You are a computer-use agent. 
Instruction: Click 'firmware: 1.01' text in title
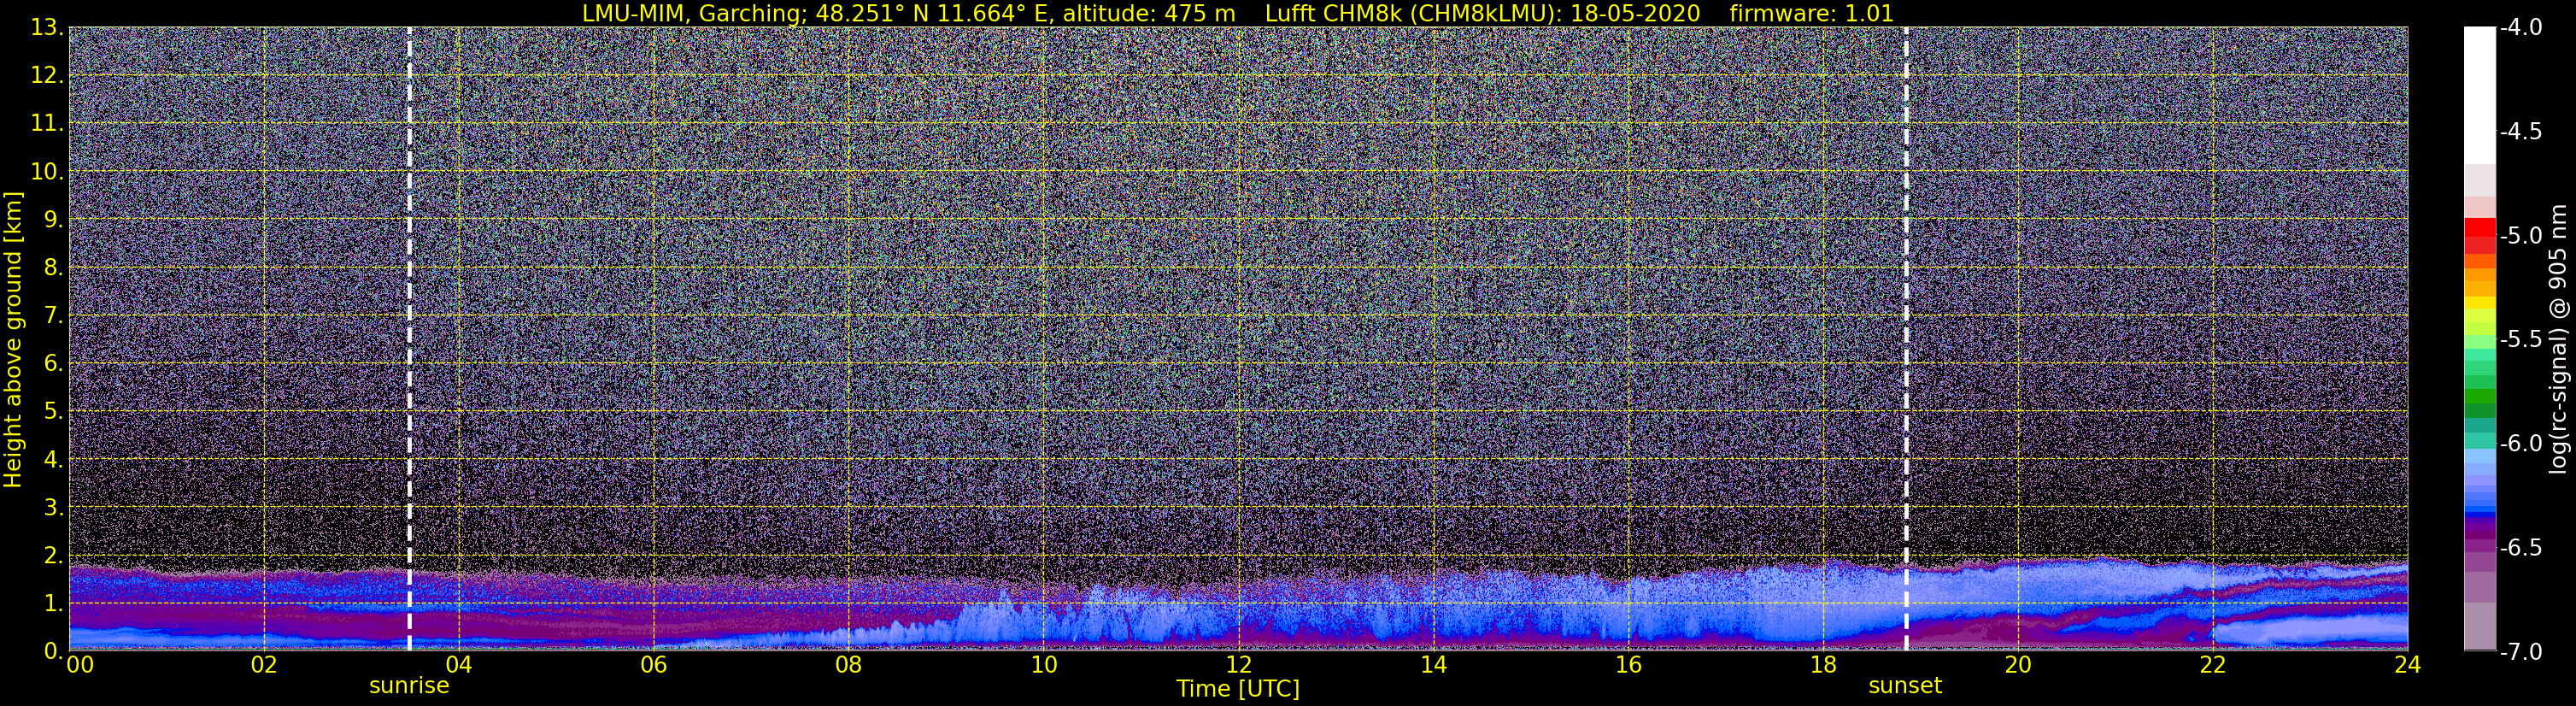coord(1811,13)
